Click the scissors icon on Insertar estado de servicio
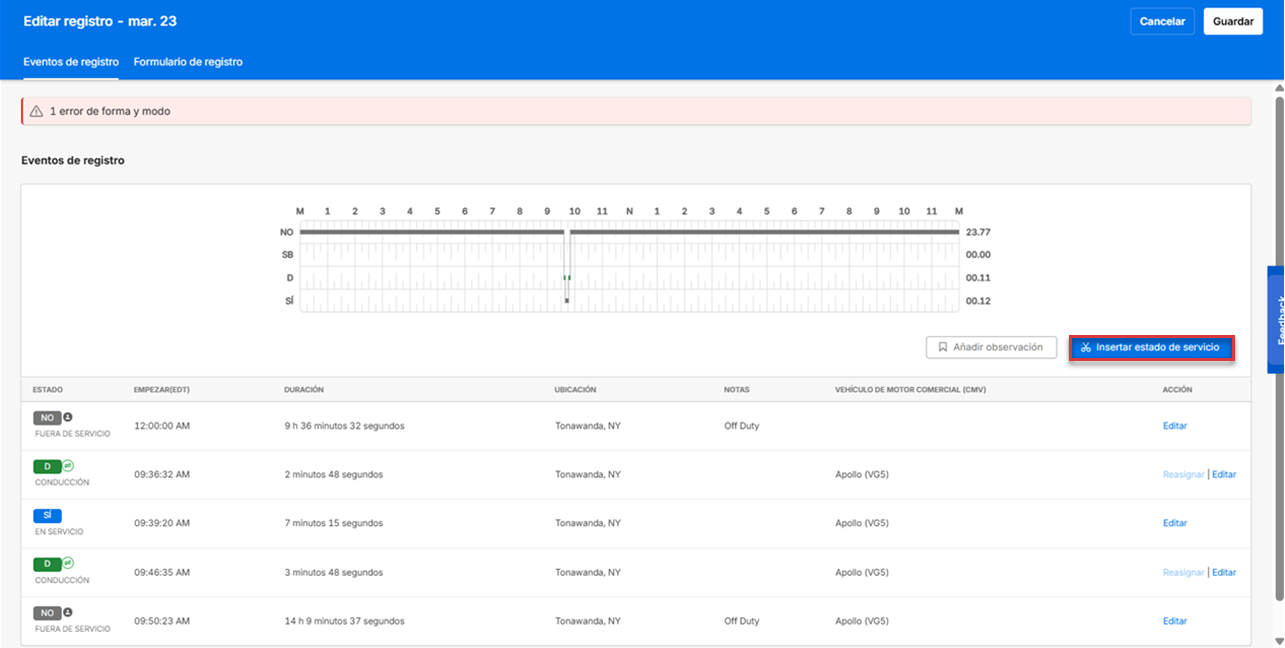Viewport: 1285px width, 648px height. click(x=1086, y=347)
